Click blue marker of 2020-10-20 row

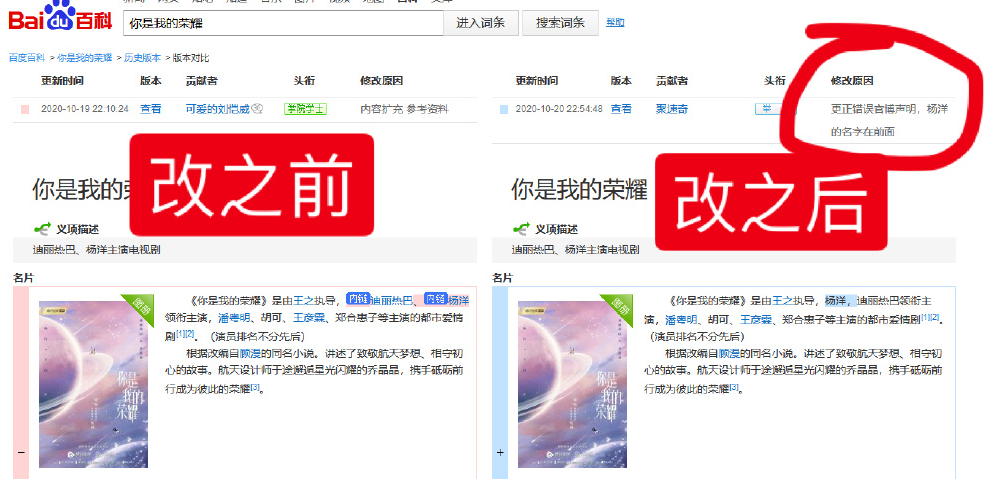pyautogui.click(x=504, y=109)
